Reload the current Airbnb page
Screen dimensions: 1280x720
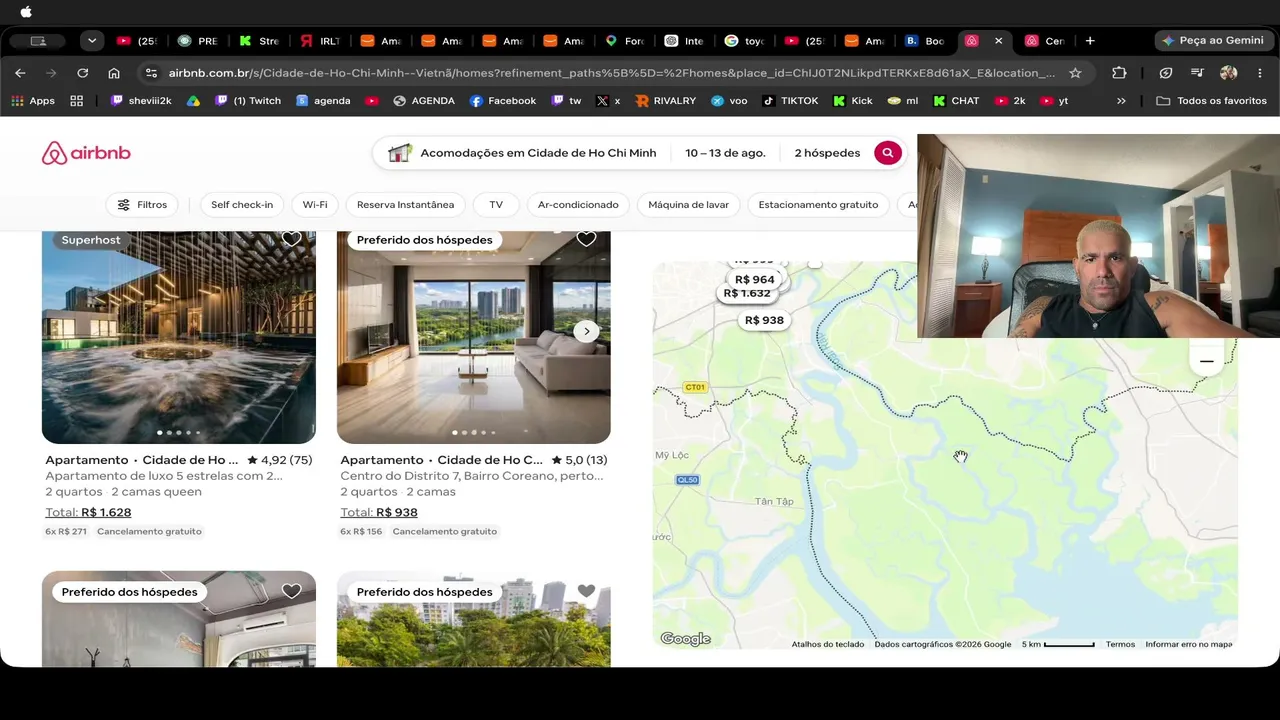(83, 73)
